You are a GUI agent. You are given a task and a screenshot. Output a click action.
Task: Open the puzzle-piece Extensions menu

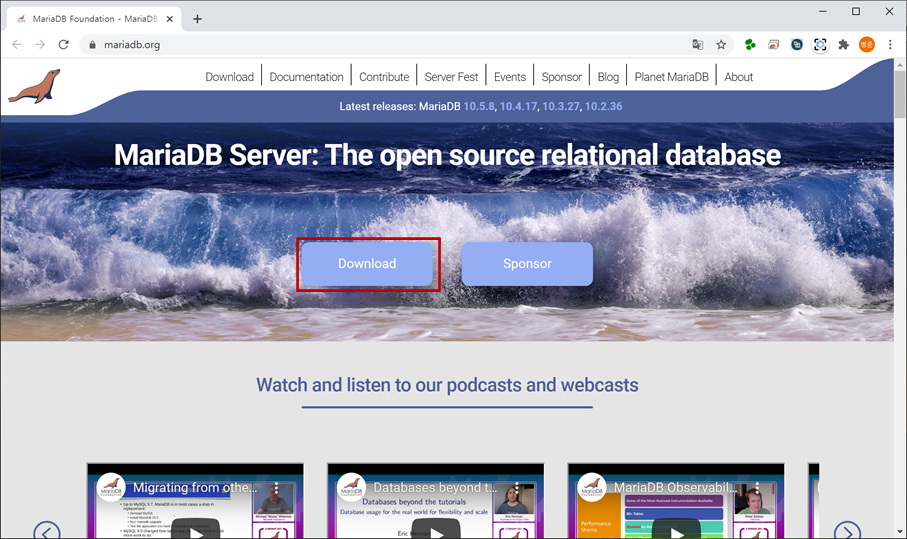click(x=843, y=45)
